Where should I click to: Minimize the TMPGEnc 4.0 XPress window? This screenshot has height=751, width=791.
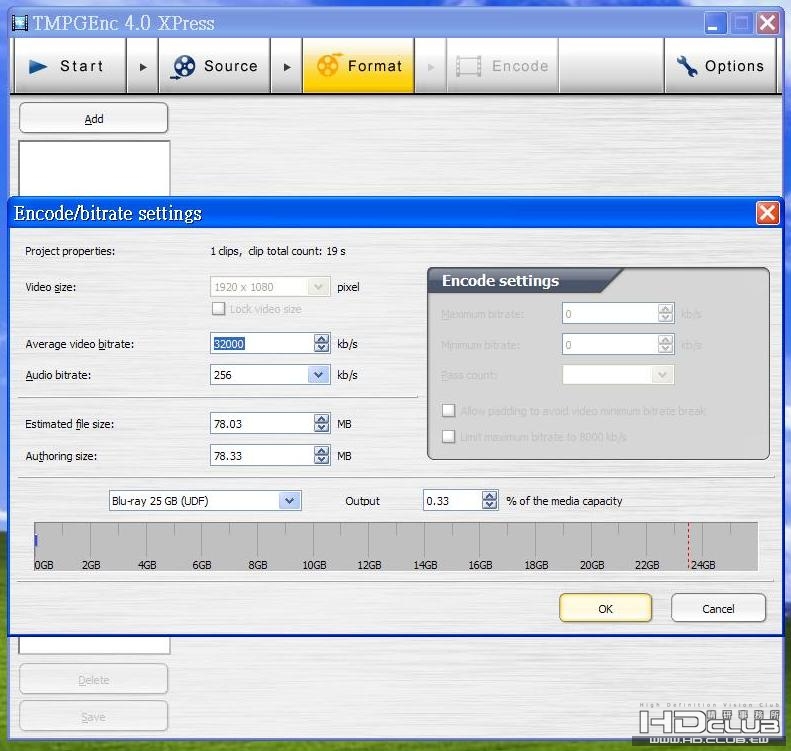click(715, 23)
